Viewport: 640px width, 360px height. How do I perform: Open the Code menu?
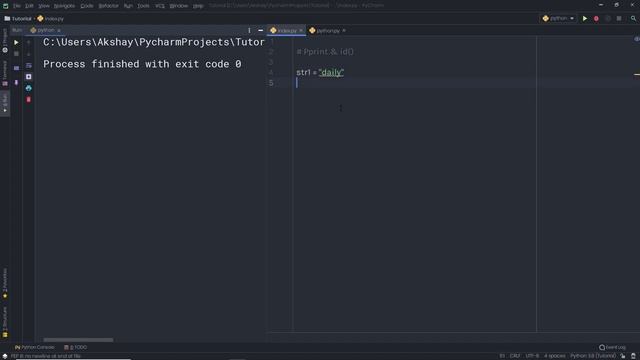(87, 6)
